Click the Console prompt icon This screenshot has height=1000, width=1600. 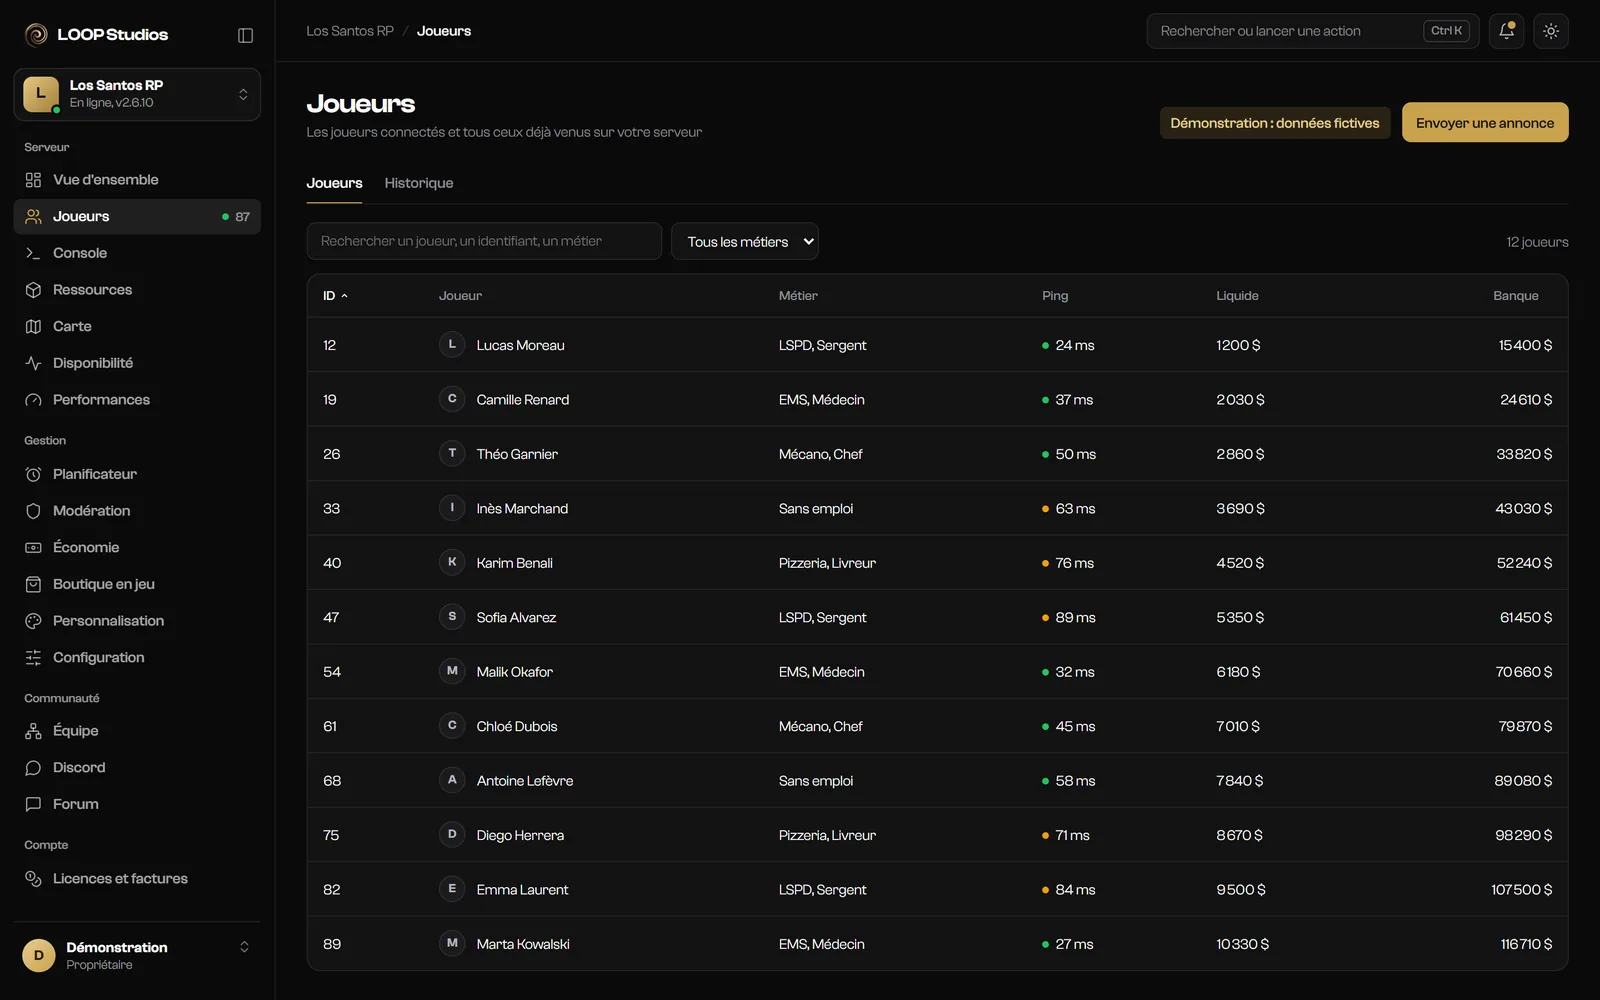click(x=33, y=253)
